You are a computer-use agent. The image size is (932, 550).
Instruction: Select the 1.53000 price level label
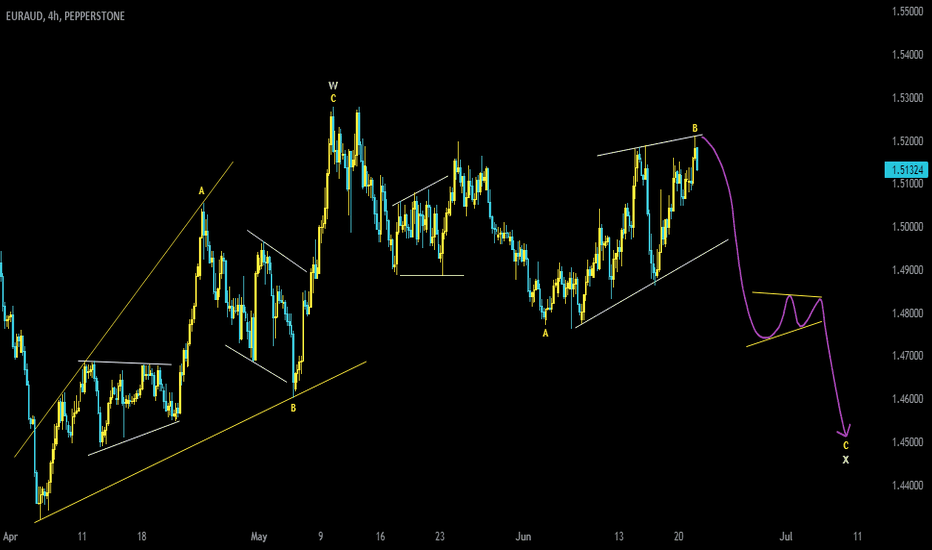[907, 98]
